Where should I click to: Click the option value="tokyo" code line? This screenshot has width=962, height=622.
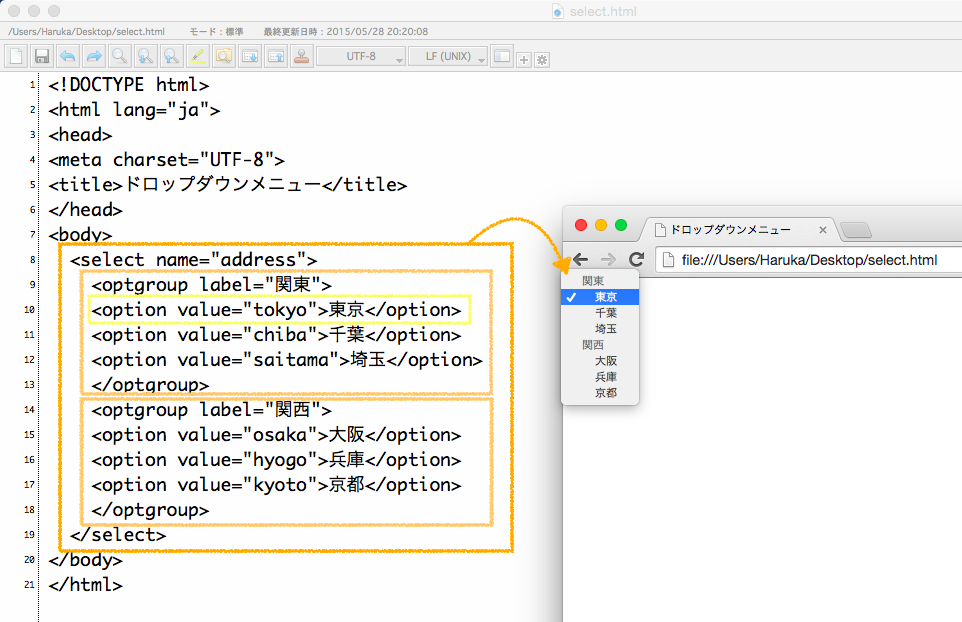pos(276,310)
